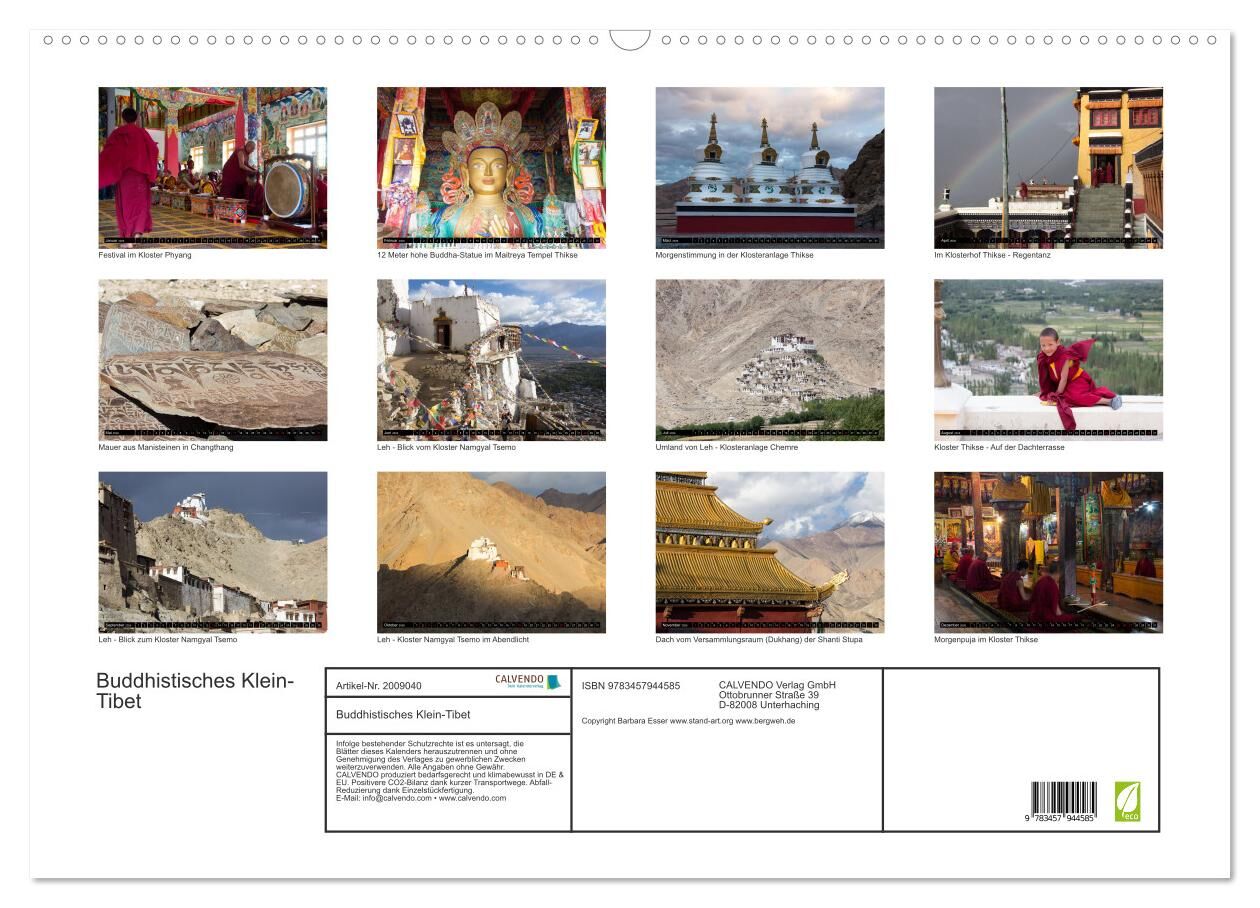
Task: Open the Festival im Kloster Phyang photo
Action: tap(212, 167)
